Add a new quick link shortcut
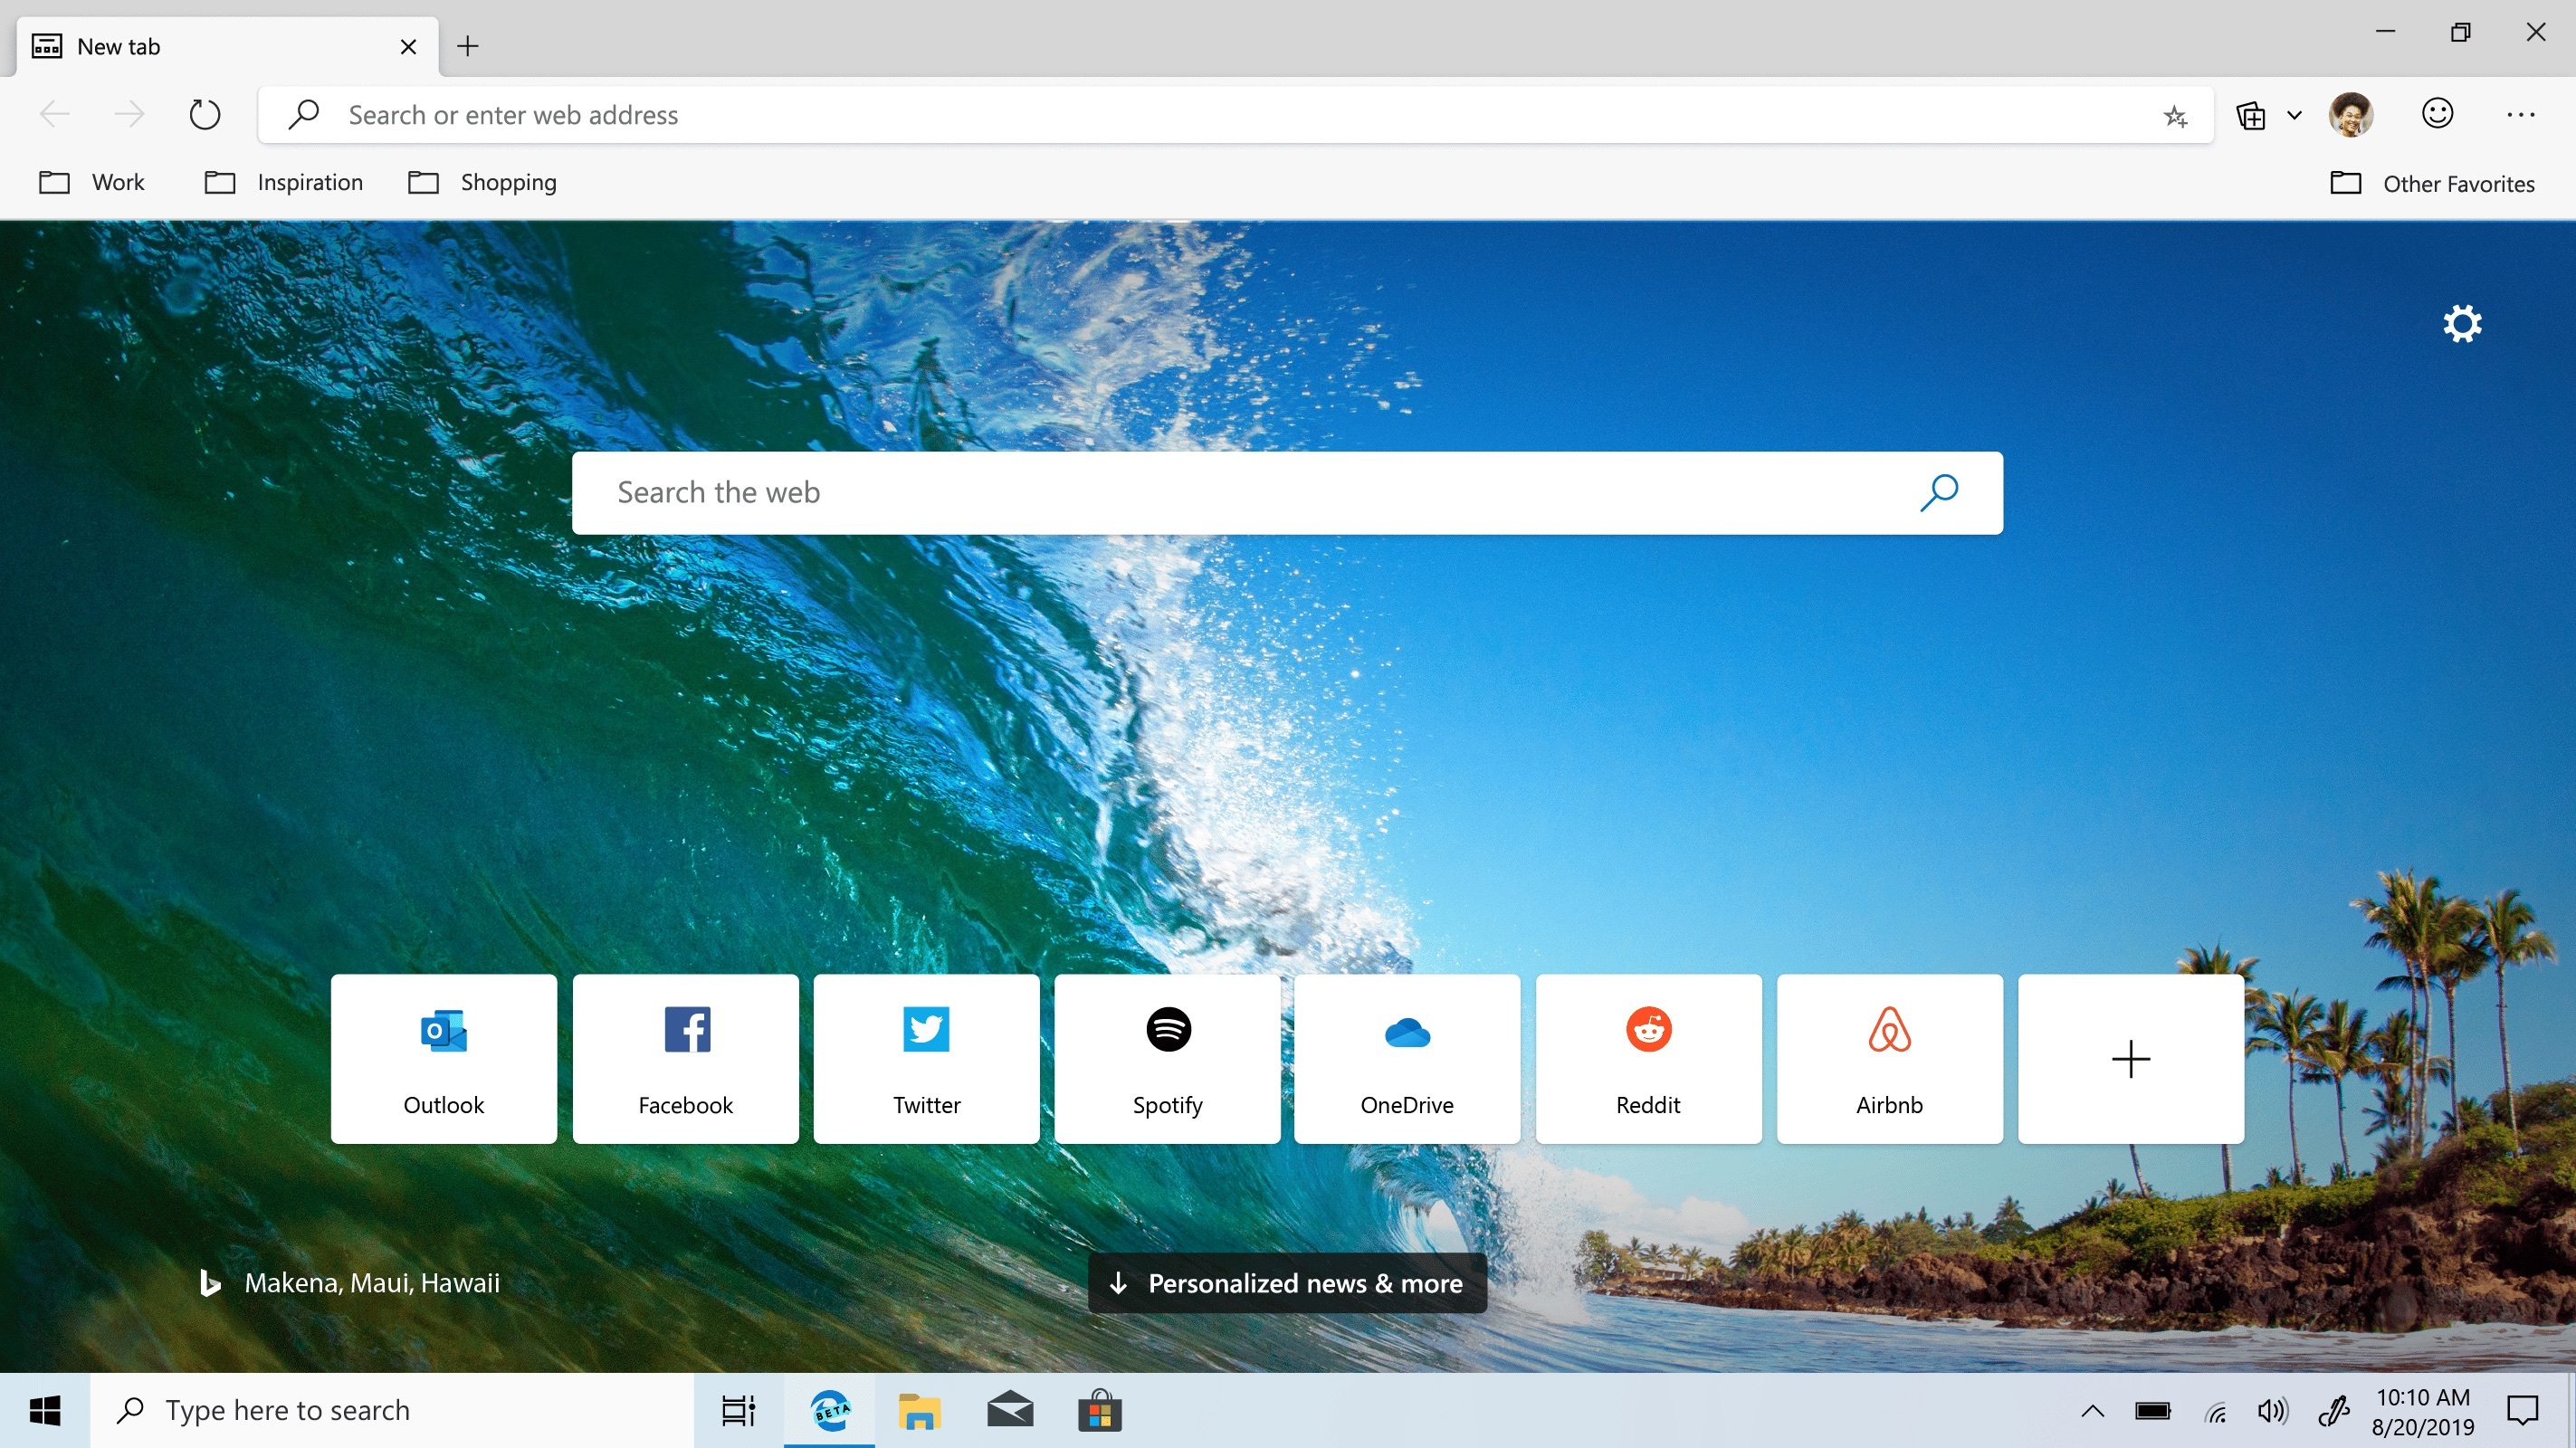Image resolution: width=2576 pixels, height=1448 pixels. point(2130,1057)
